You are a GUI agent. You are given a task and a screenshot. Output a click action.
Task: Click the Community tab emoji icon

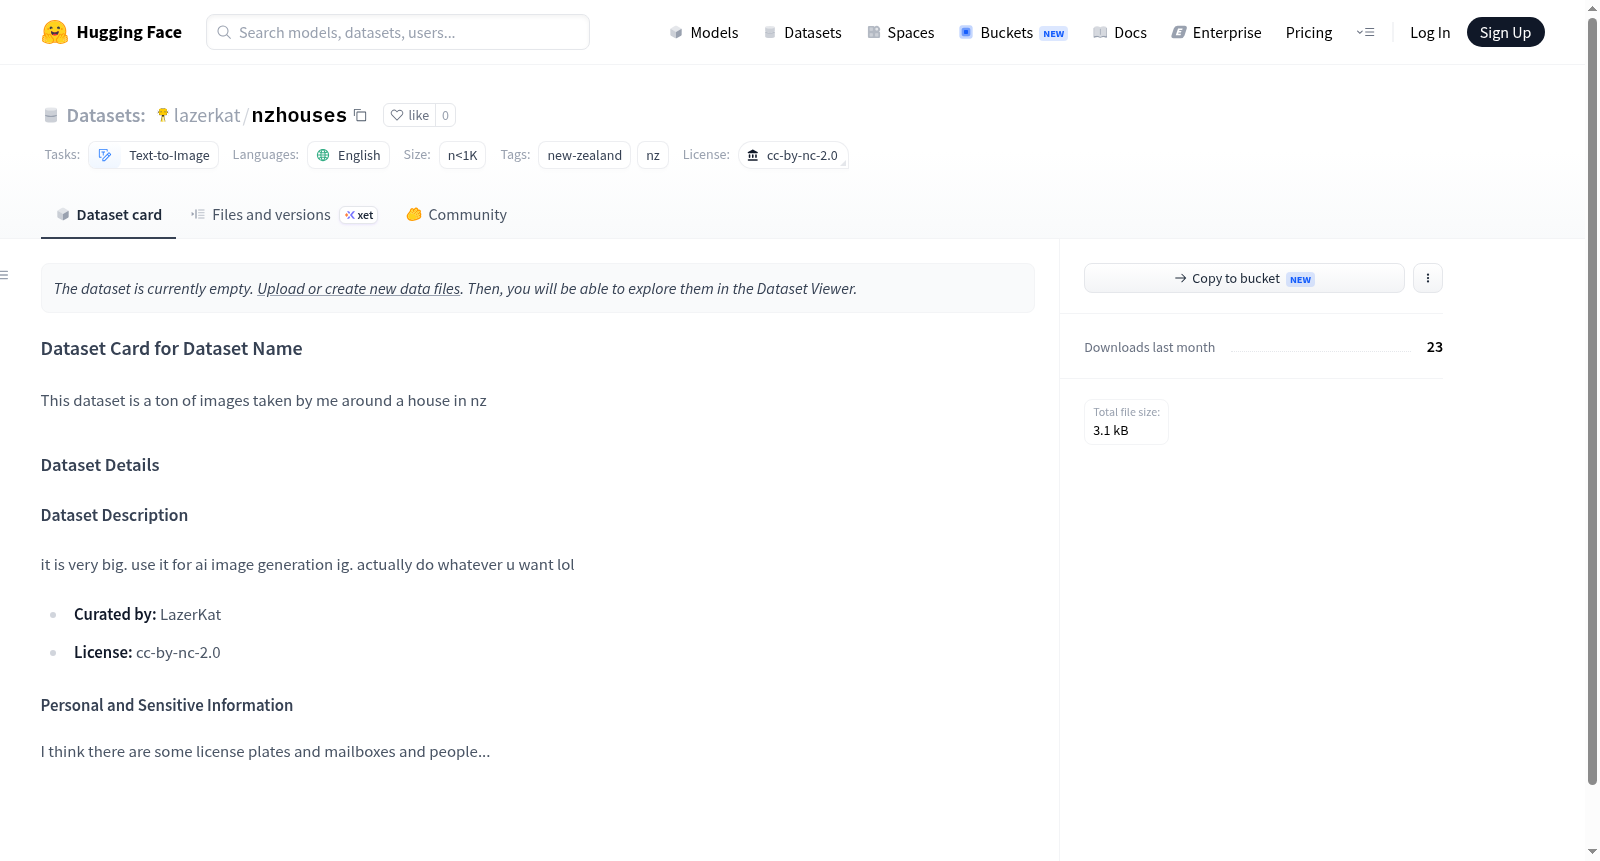coord(414,214)
